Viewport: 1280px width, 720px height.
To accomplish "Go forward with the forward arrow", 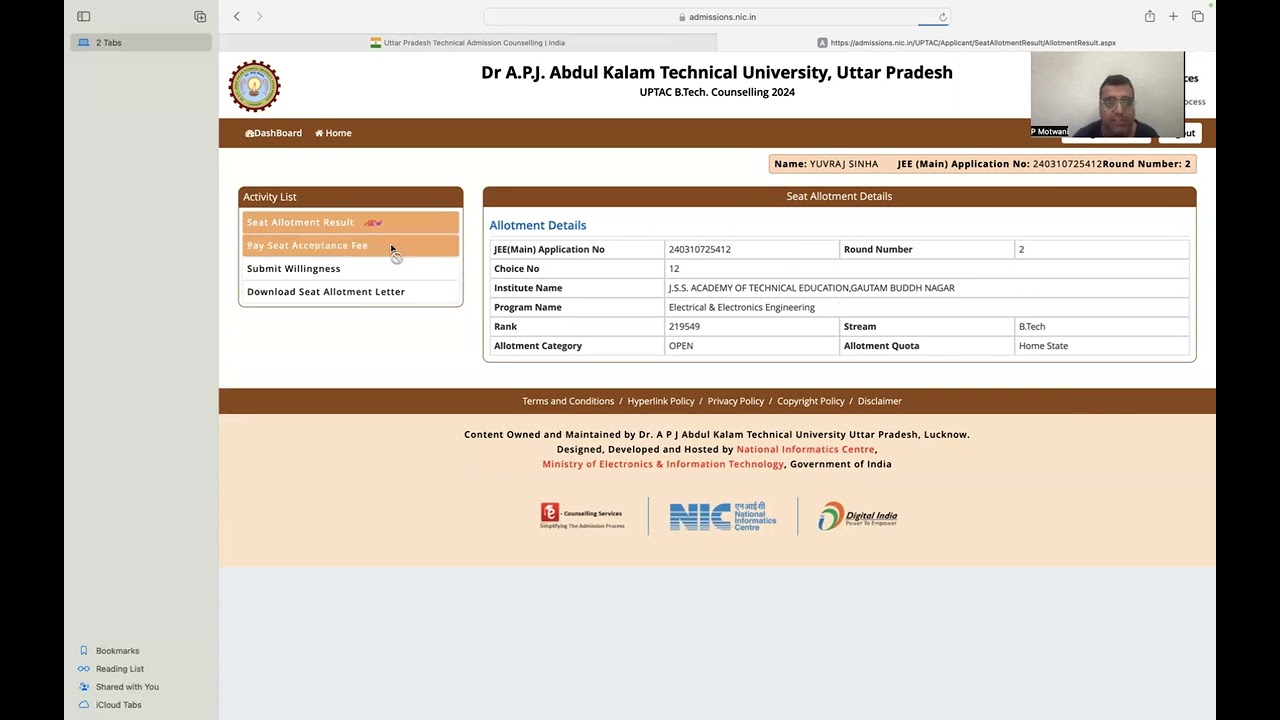I will pyautogui.click(x=260, y=16).
